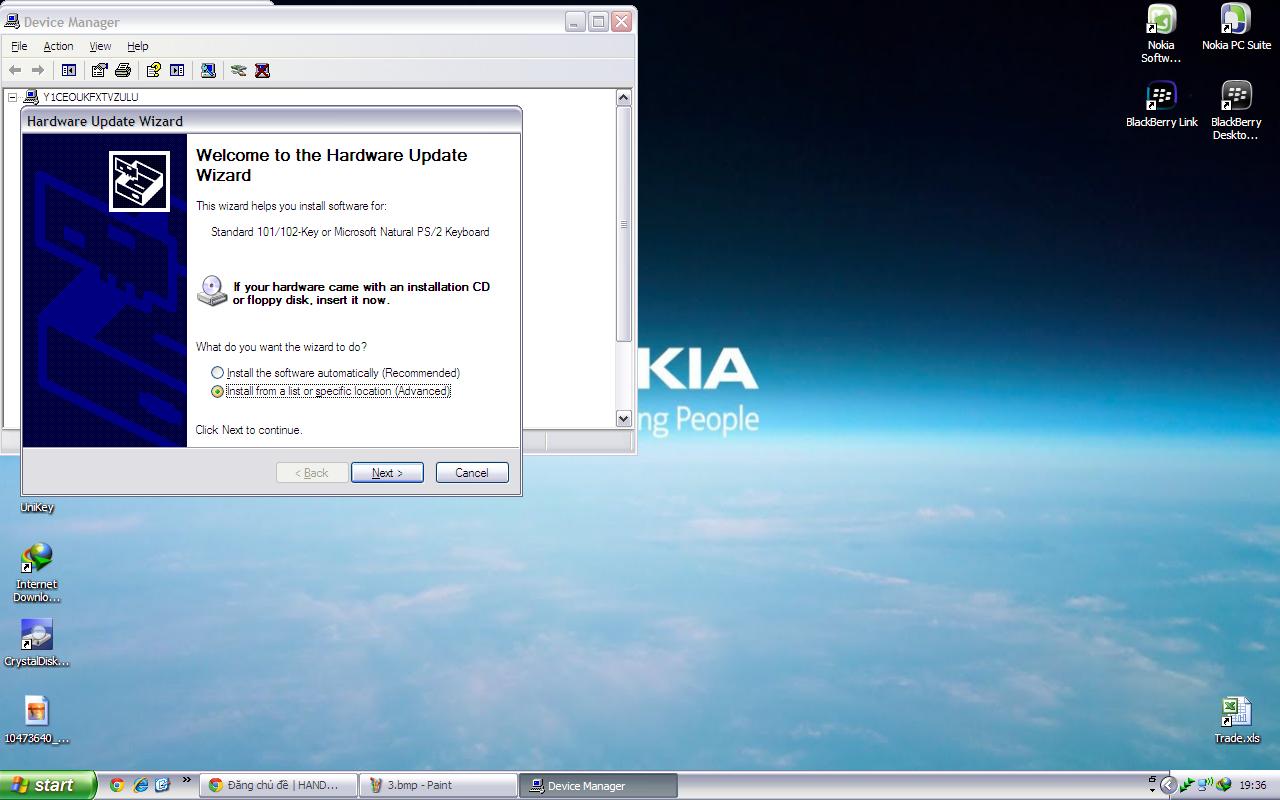The image size is (1280, 800).
Task: Switch to 3.bmp - Paint taskbar window
Action: pyautogui.click(x=437, y=785)
